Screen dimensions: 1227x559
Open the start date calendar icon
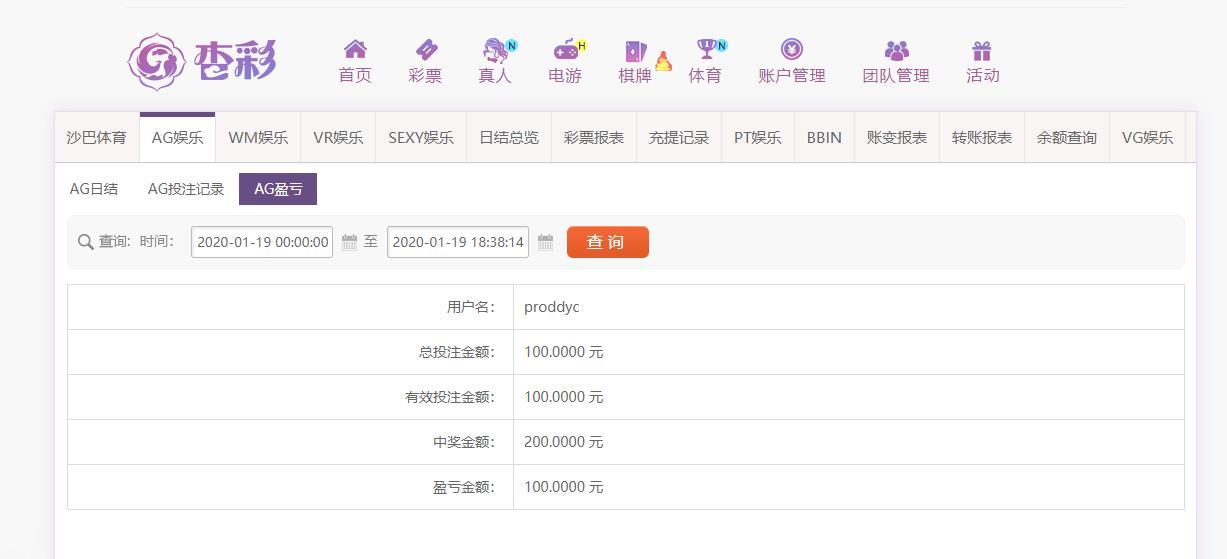click(349, 242)
